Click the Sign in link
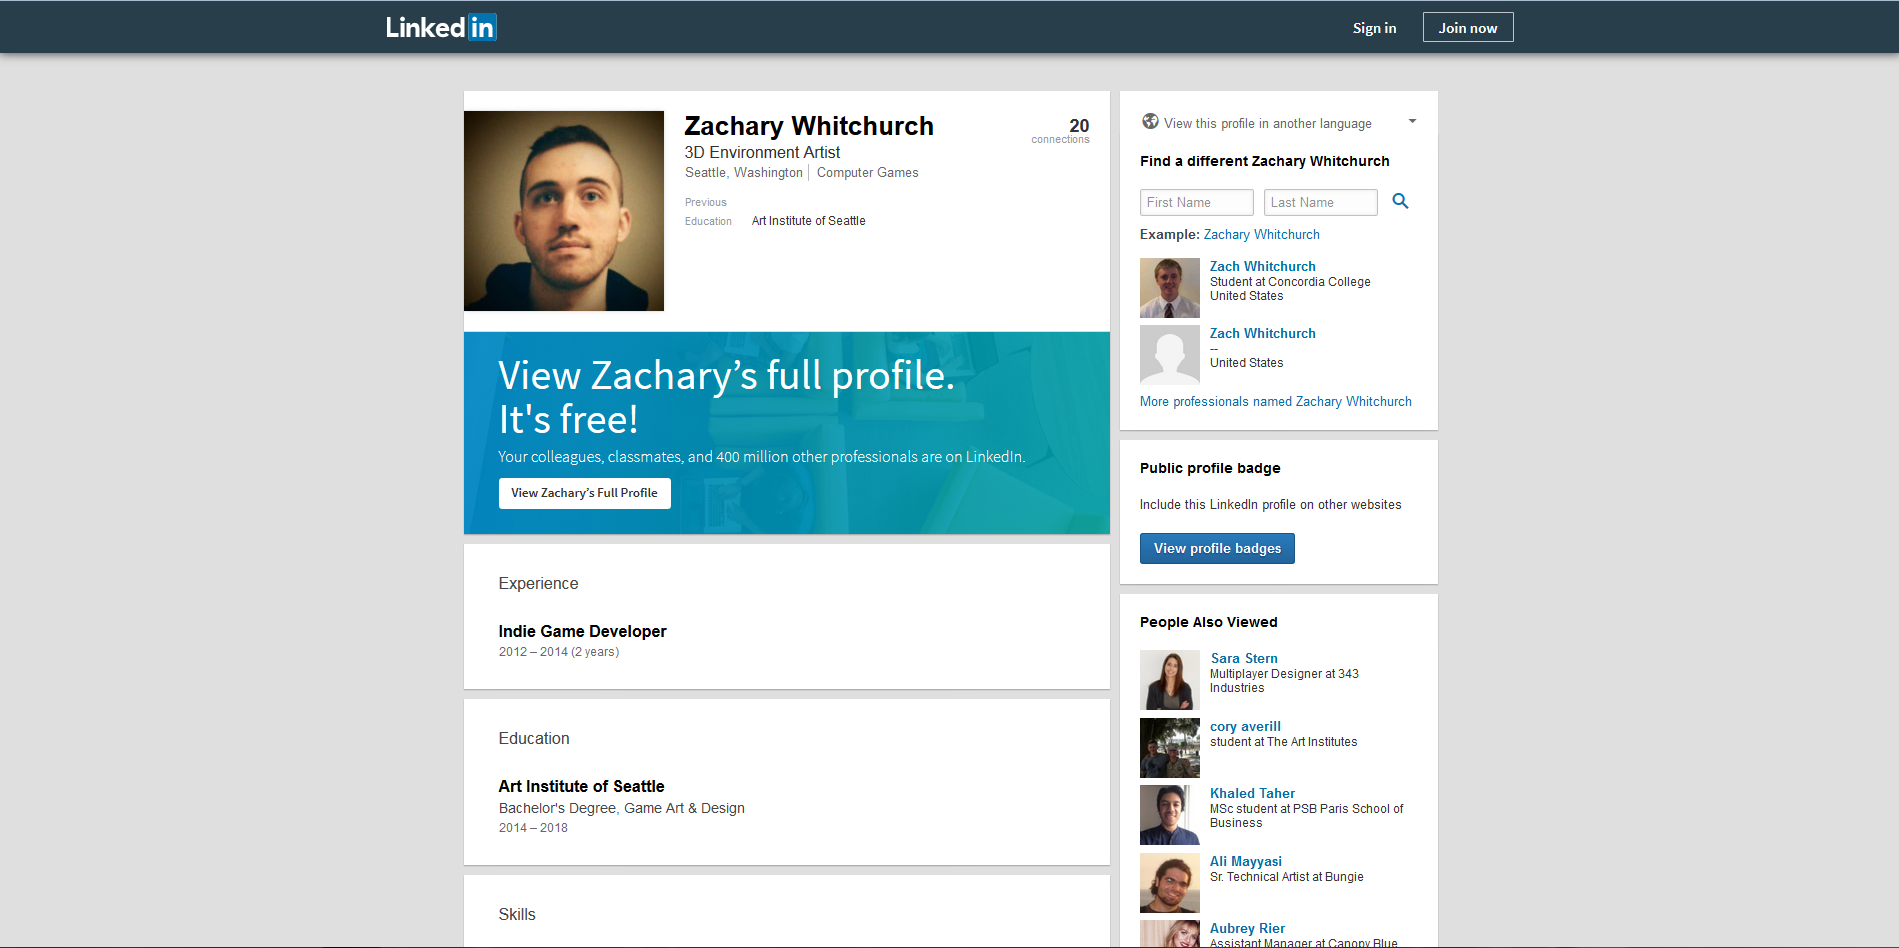This screenshot has width=1899, height=948. coord(1374,28)
